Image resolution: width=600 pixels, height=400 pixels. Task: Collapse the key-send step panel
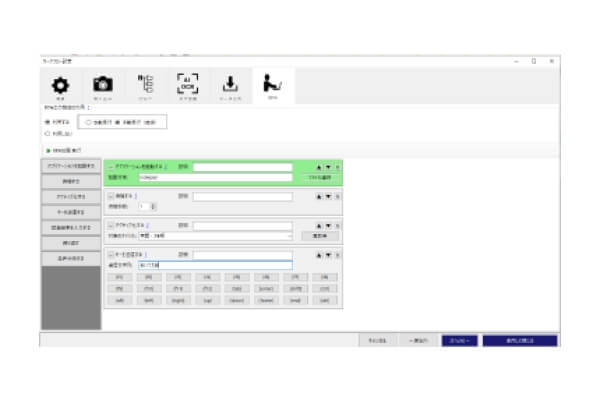110,254
